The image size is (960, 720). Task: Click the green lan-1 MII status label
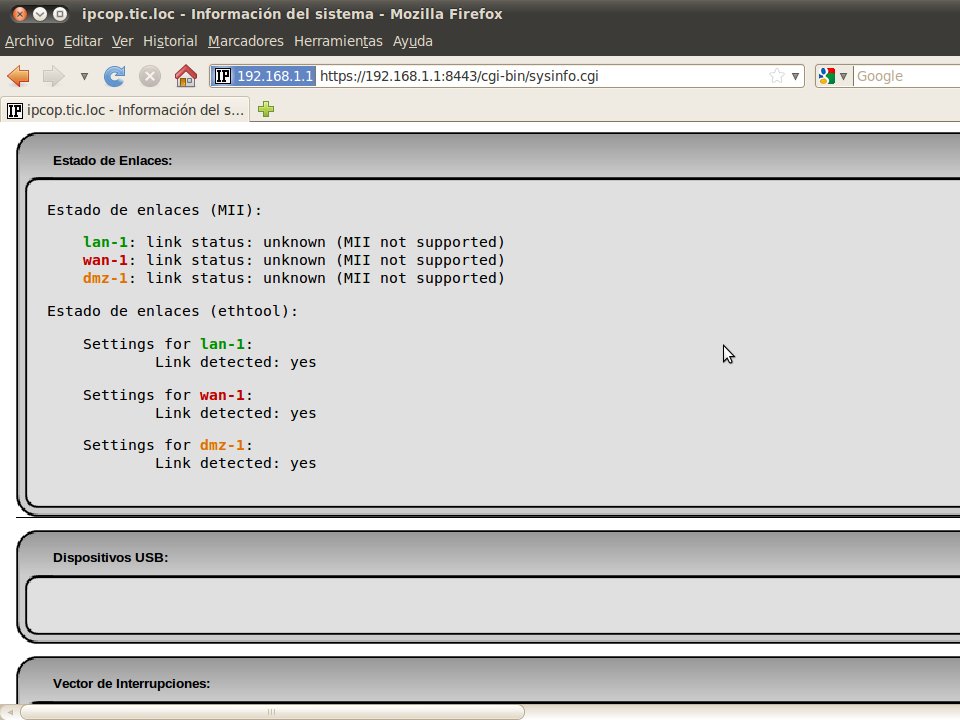click(105, 242)
